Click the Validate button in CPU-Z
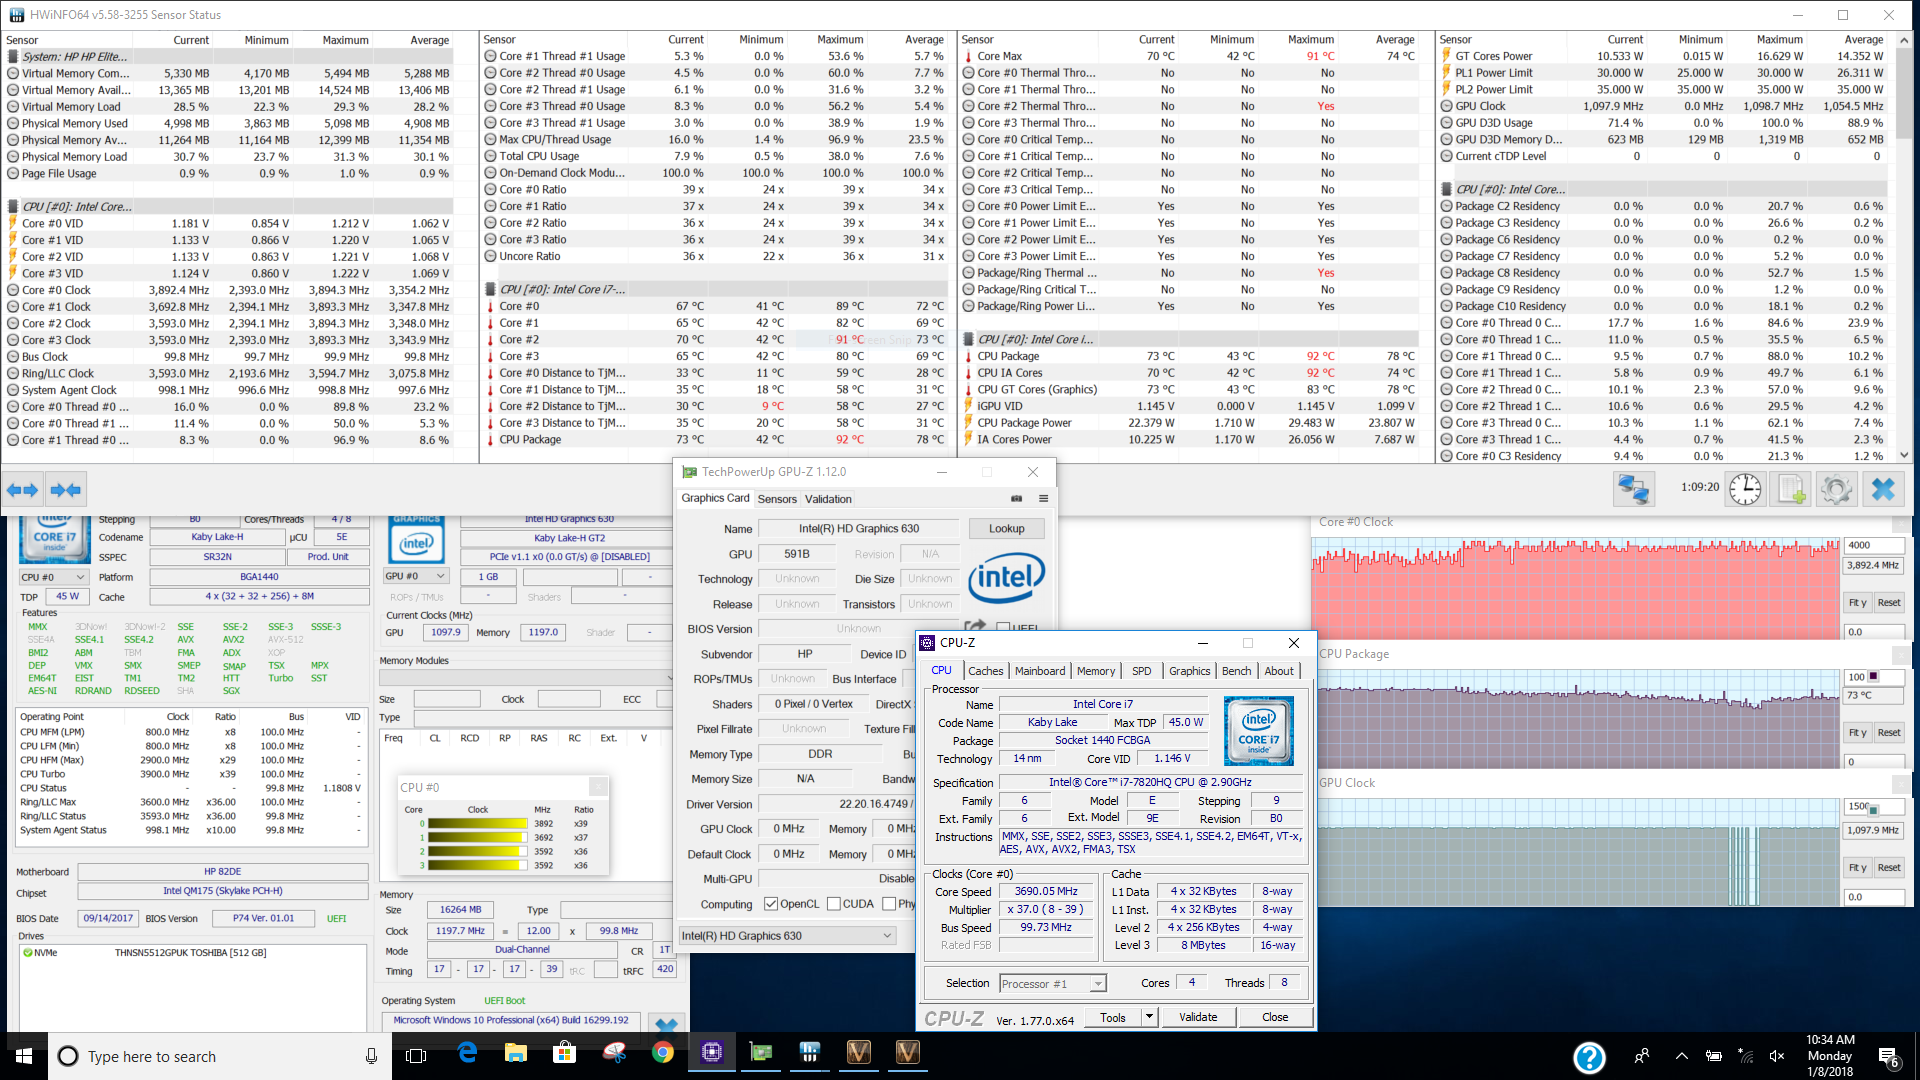This screenshot has width=1920, height=1080. coord(1197,1017)
